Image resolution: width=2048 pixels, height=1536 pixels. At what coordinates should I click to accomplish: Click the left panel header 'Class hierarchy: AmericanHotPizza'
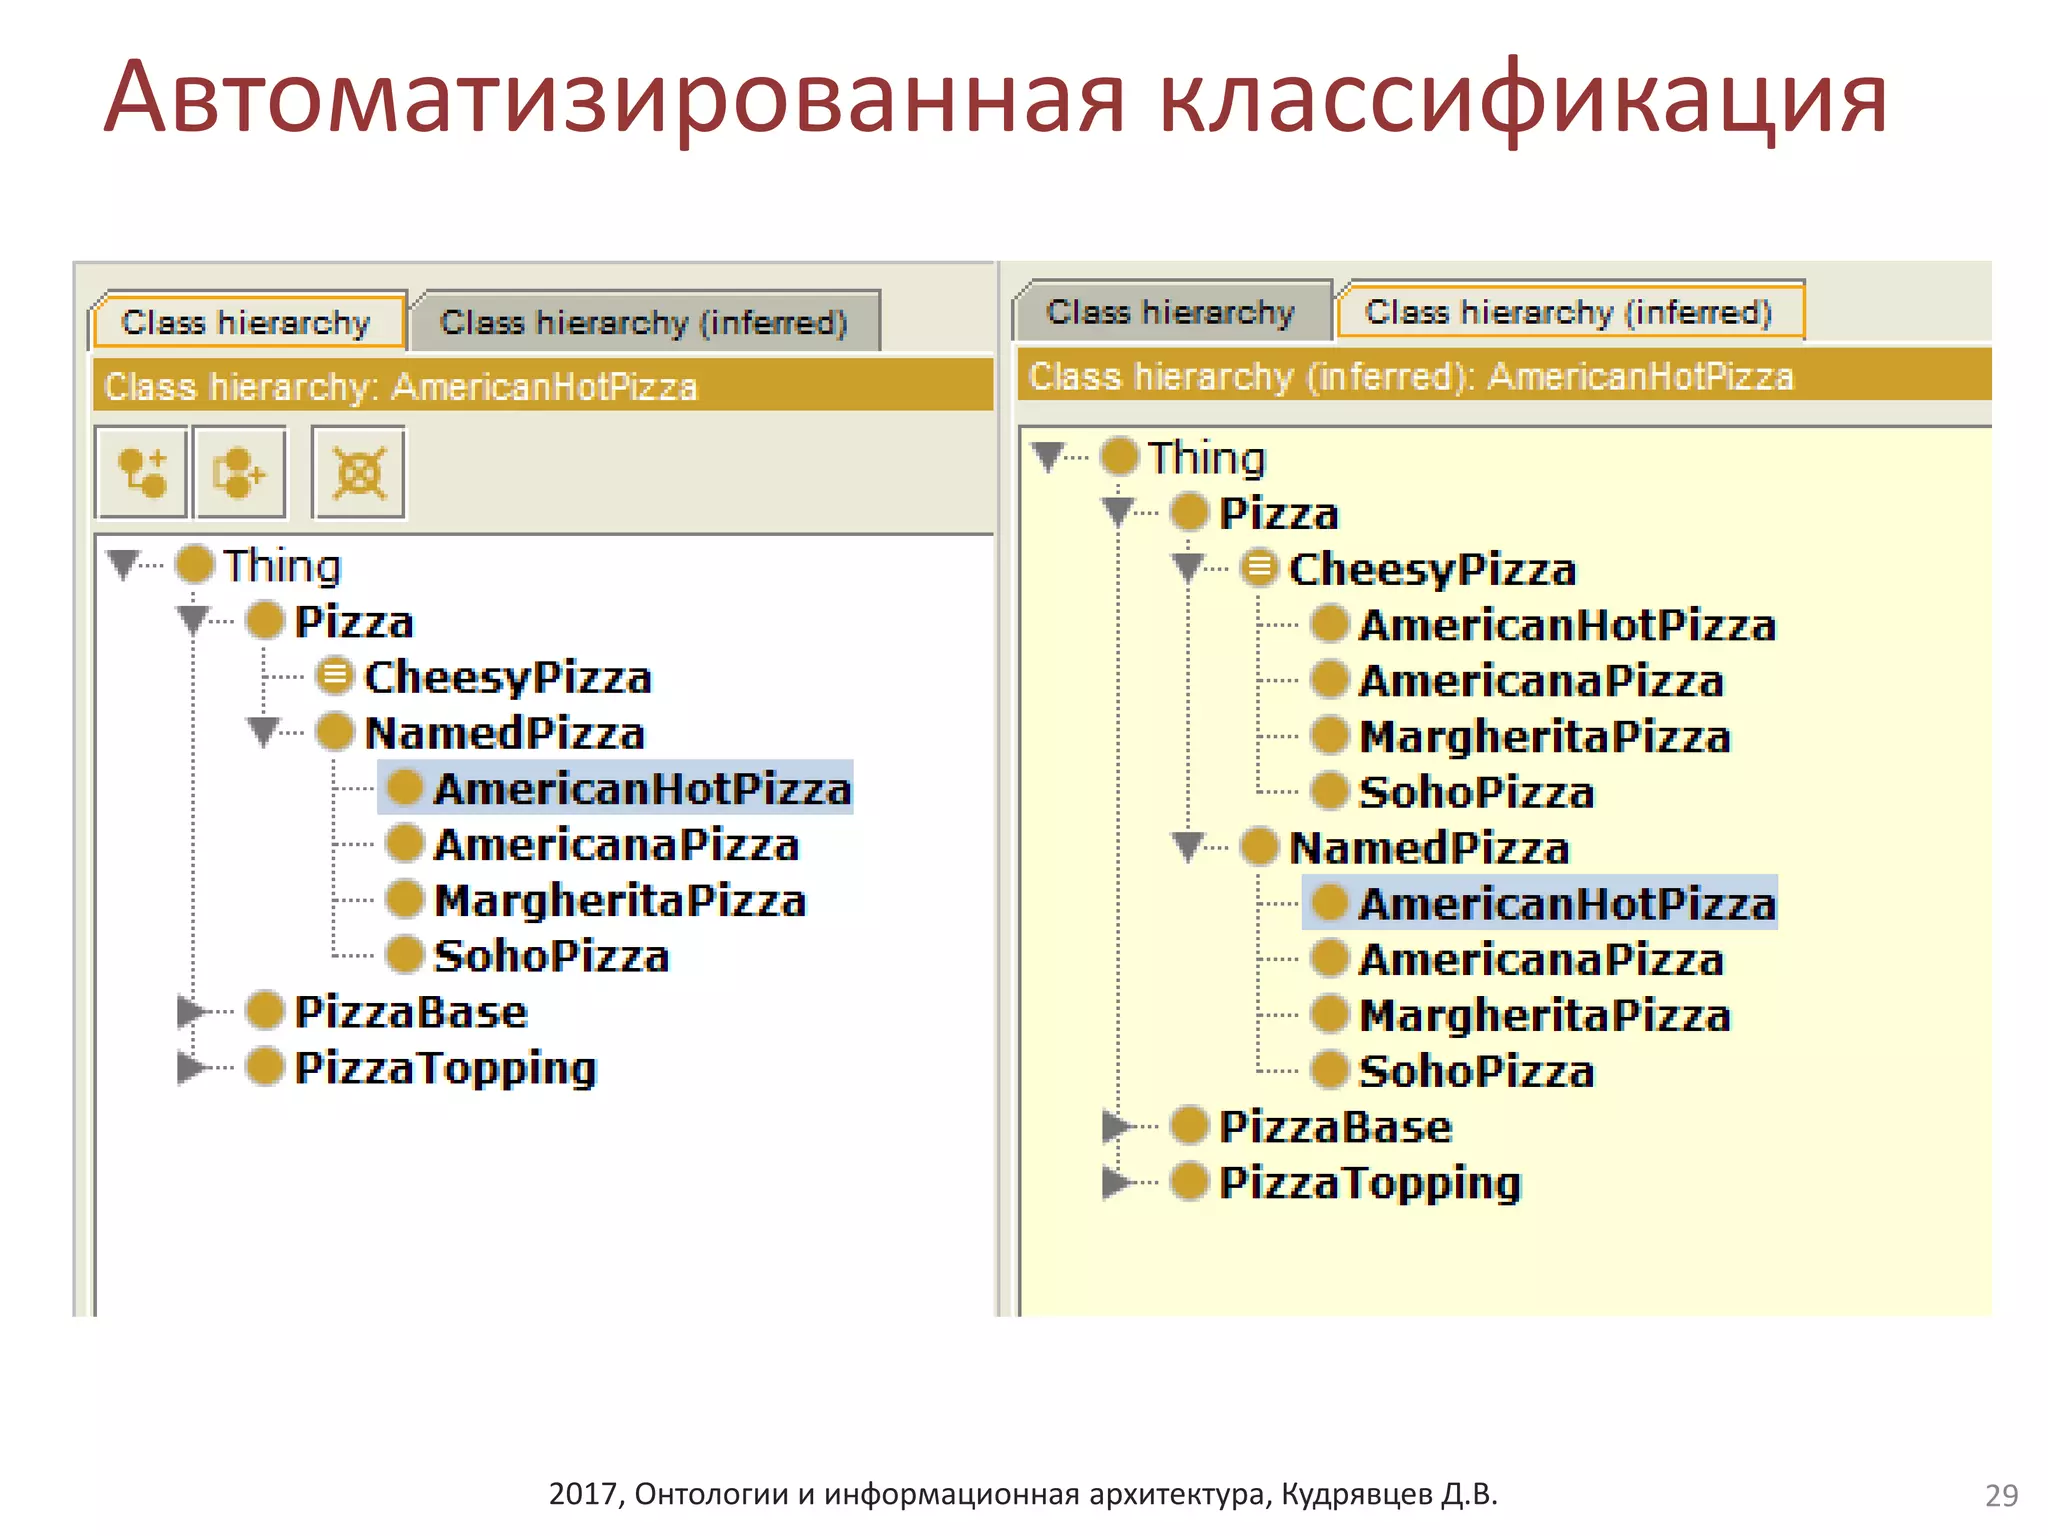click(543, 386)
